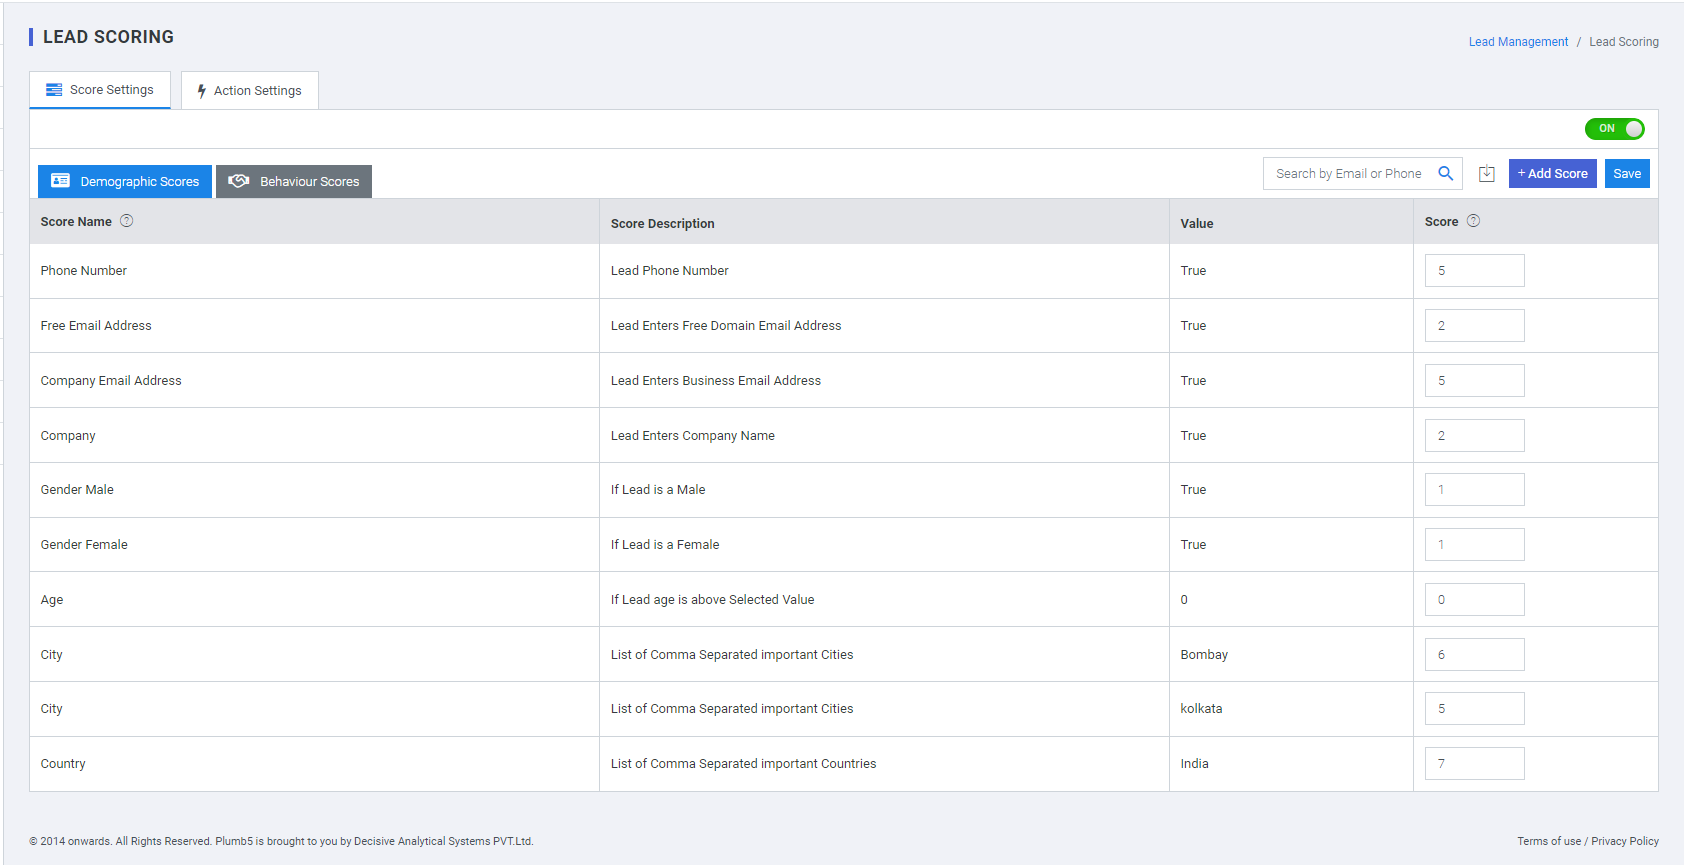Open the Terms of use link
The image size is (1684, 865).
point(1548,841)
